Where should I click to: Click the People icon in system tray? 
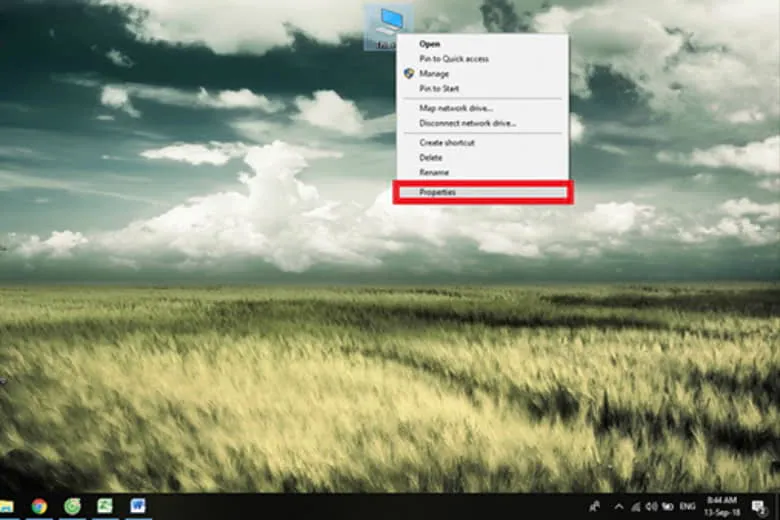[x=594, y=507]
